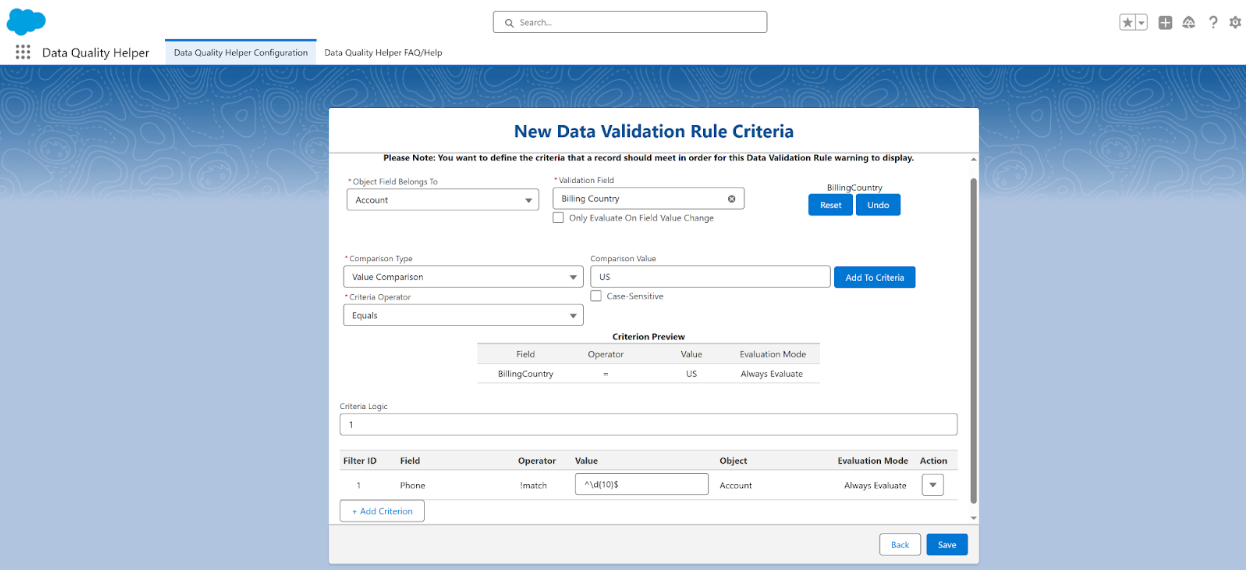Toggle the Case-Sensitive checkbox
The width and height of the screenshot is (1246, 570).
point(596,296)
